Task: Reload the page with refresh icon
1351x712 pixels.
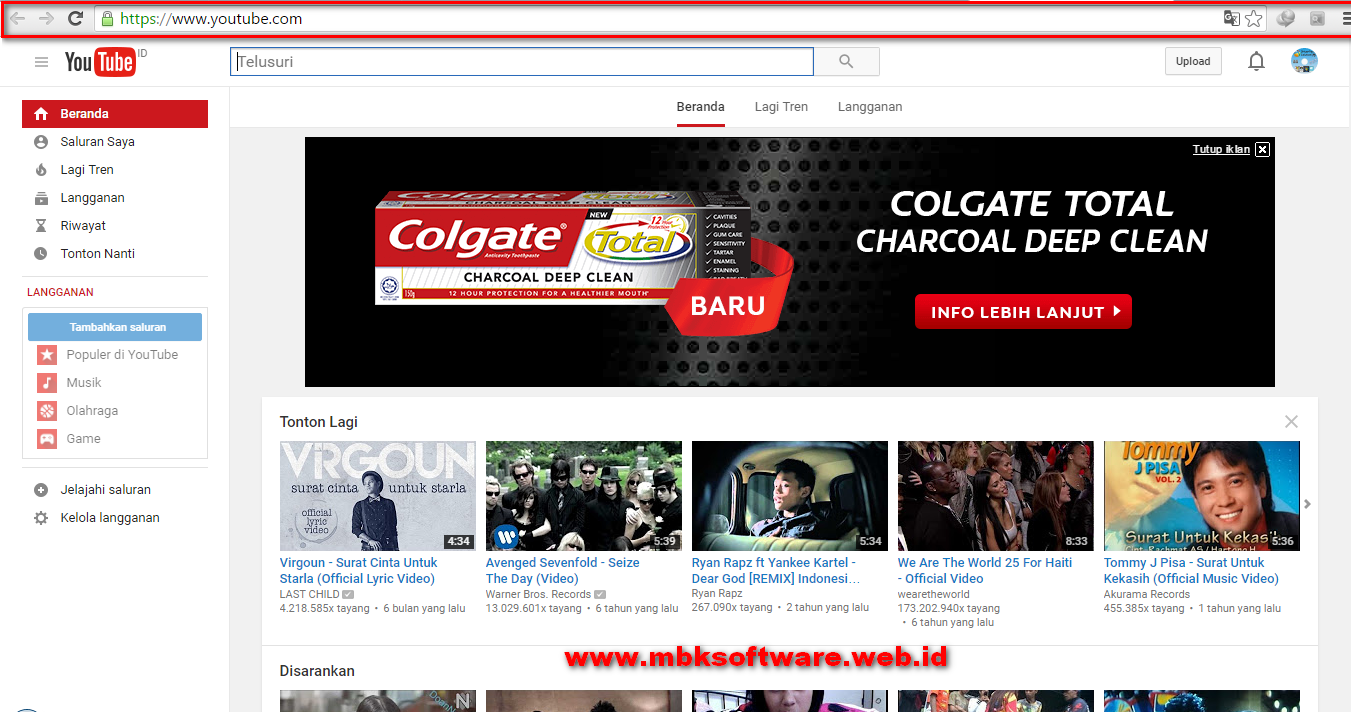Action: pyautogui.click(x=75, y=18)
